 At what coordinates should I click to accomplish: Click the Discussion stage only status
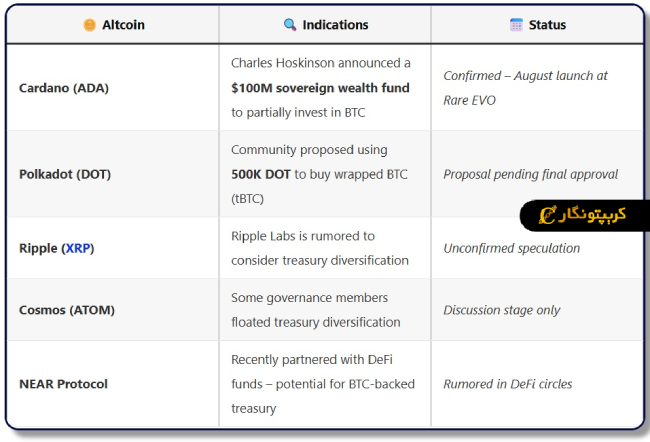502,310
